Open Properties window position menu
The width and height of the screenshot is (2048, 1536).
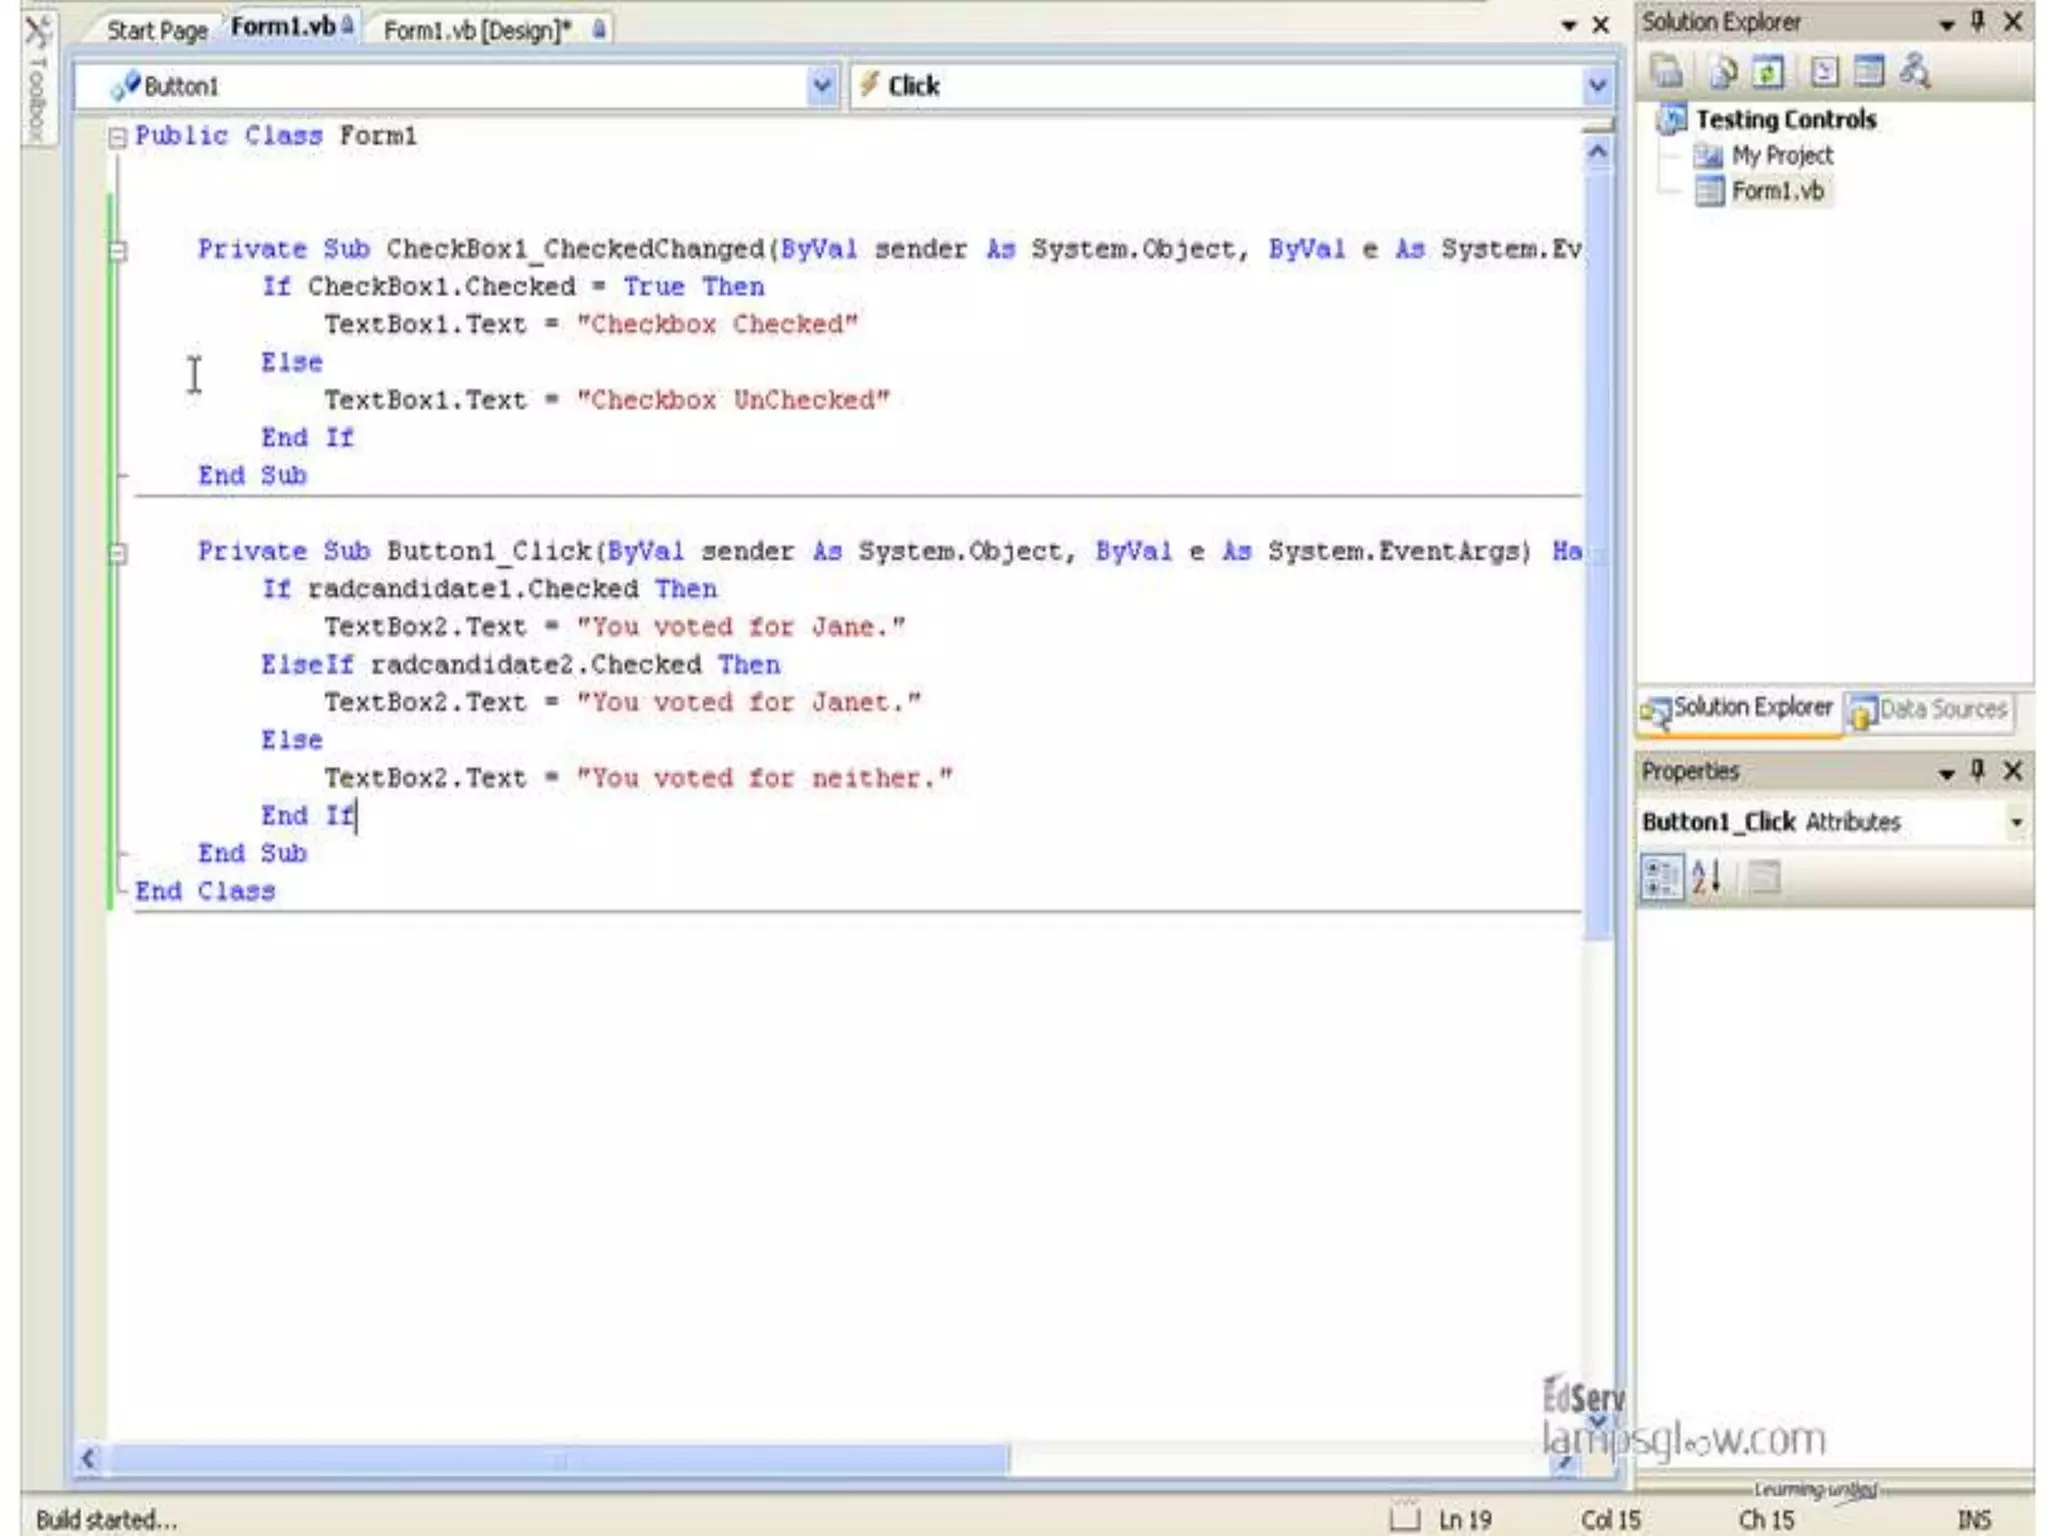coord(1946,772)
